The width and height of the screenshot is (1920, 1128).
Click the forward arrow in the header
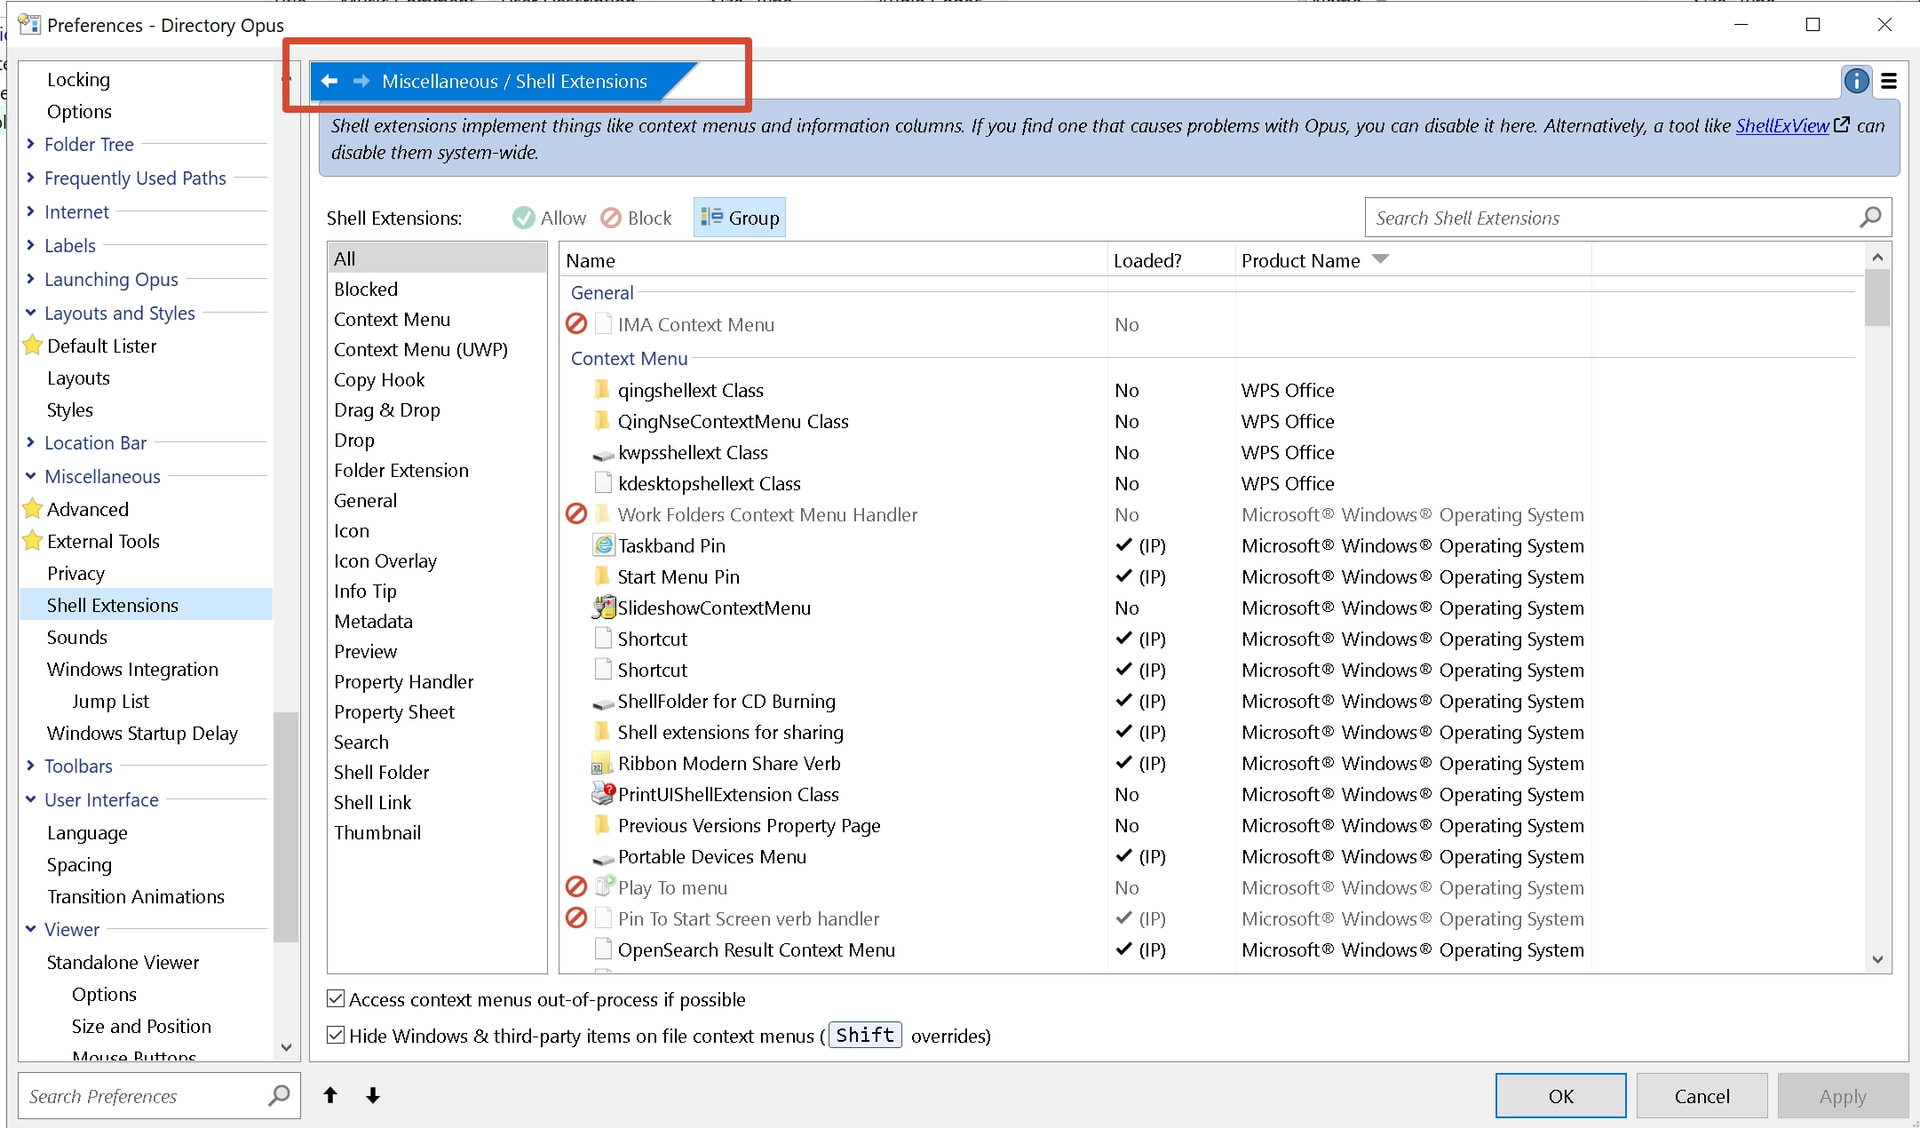pos(362,81)
